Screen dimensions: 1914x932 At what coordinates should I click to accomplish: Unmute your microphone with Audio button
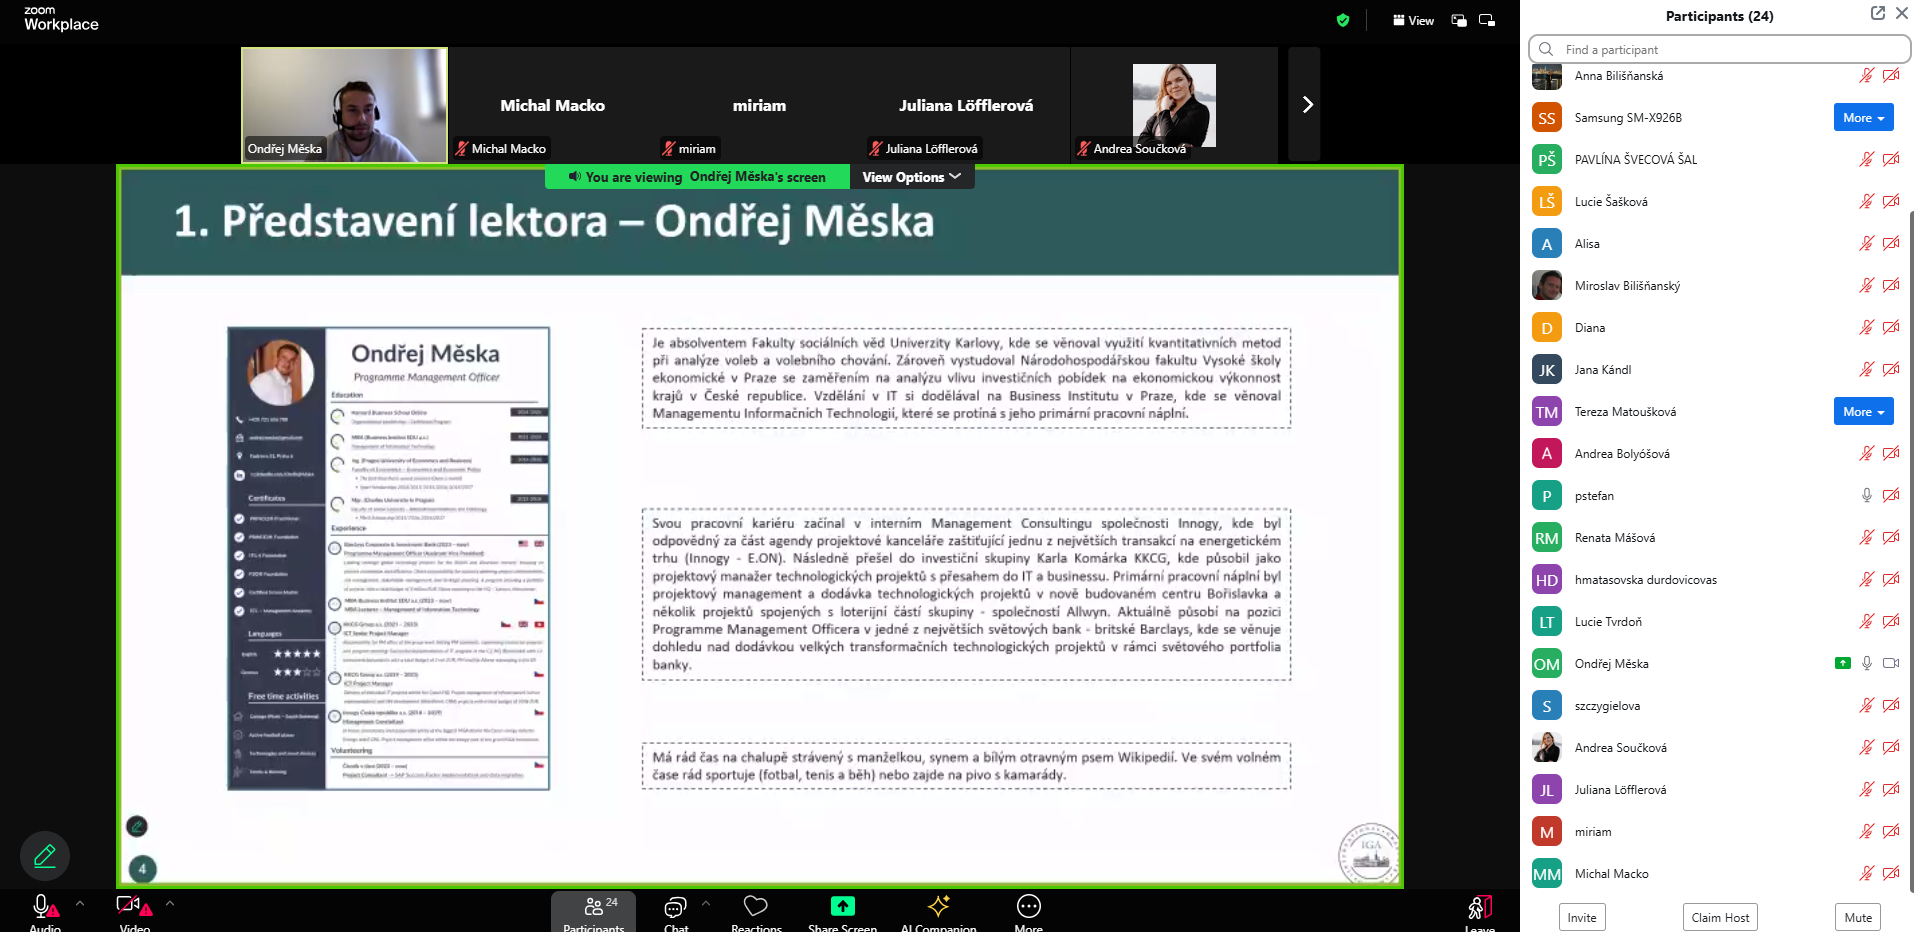43,908
